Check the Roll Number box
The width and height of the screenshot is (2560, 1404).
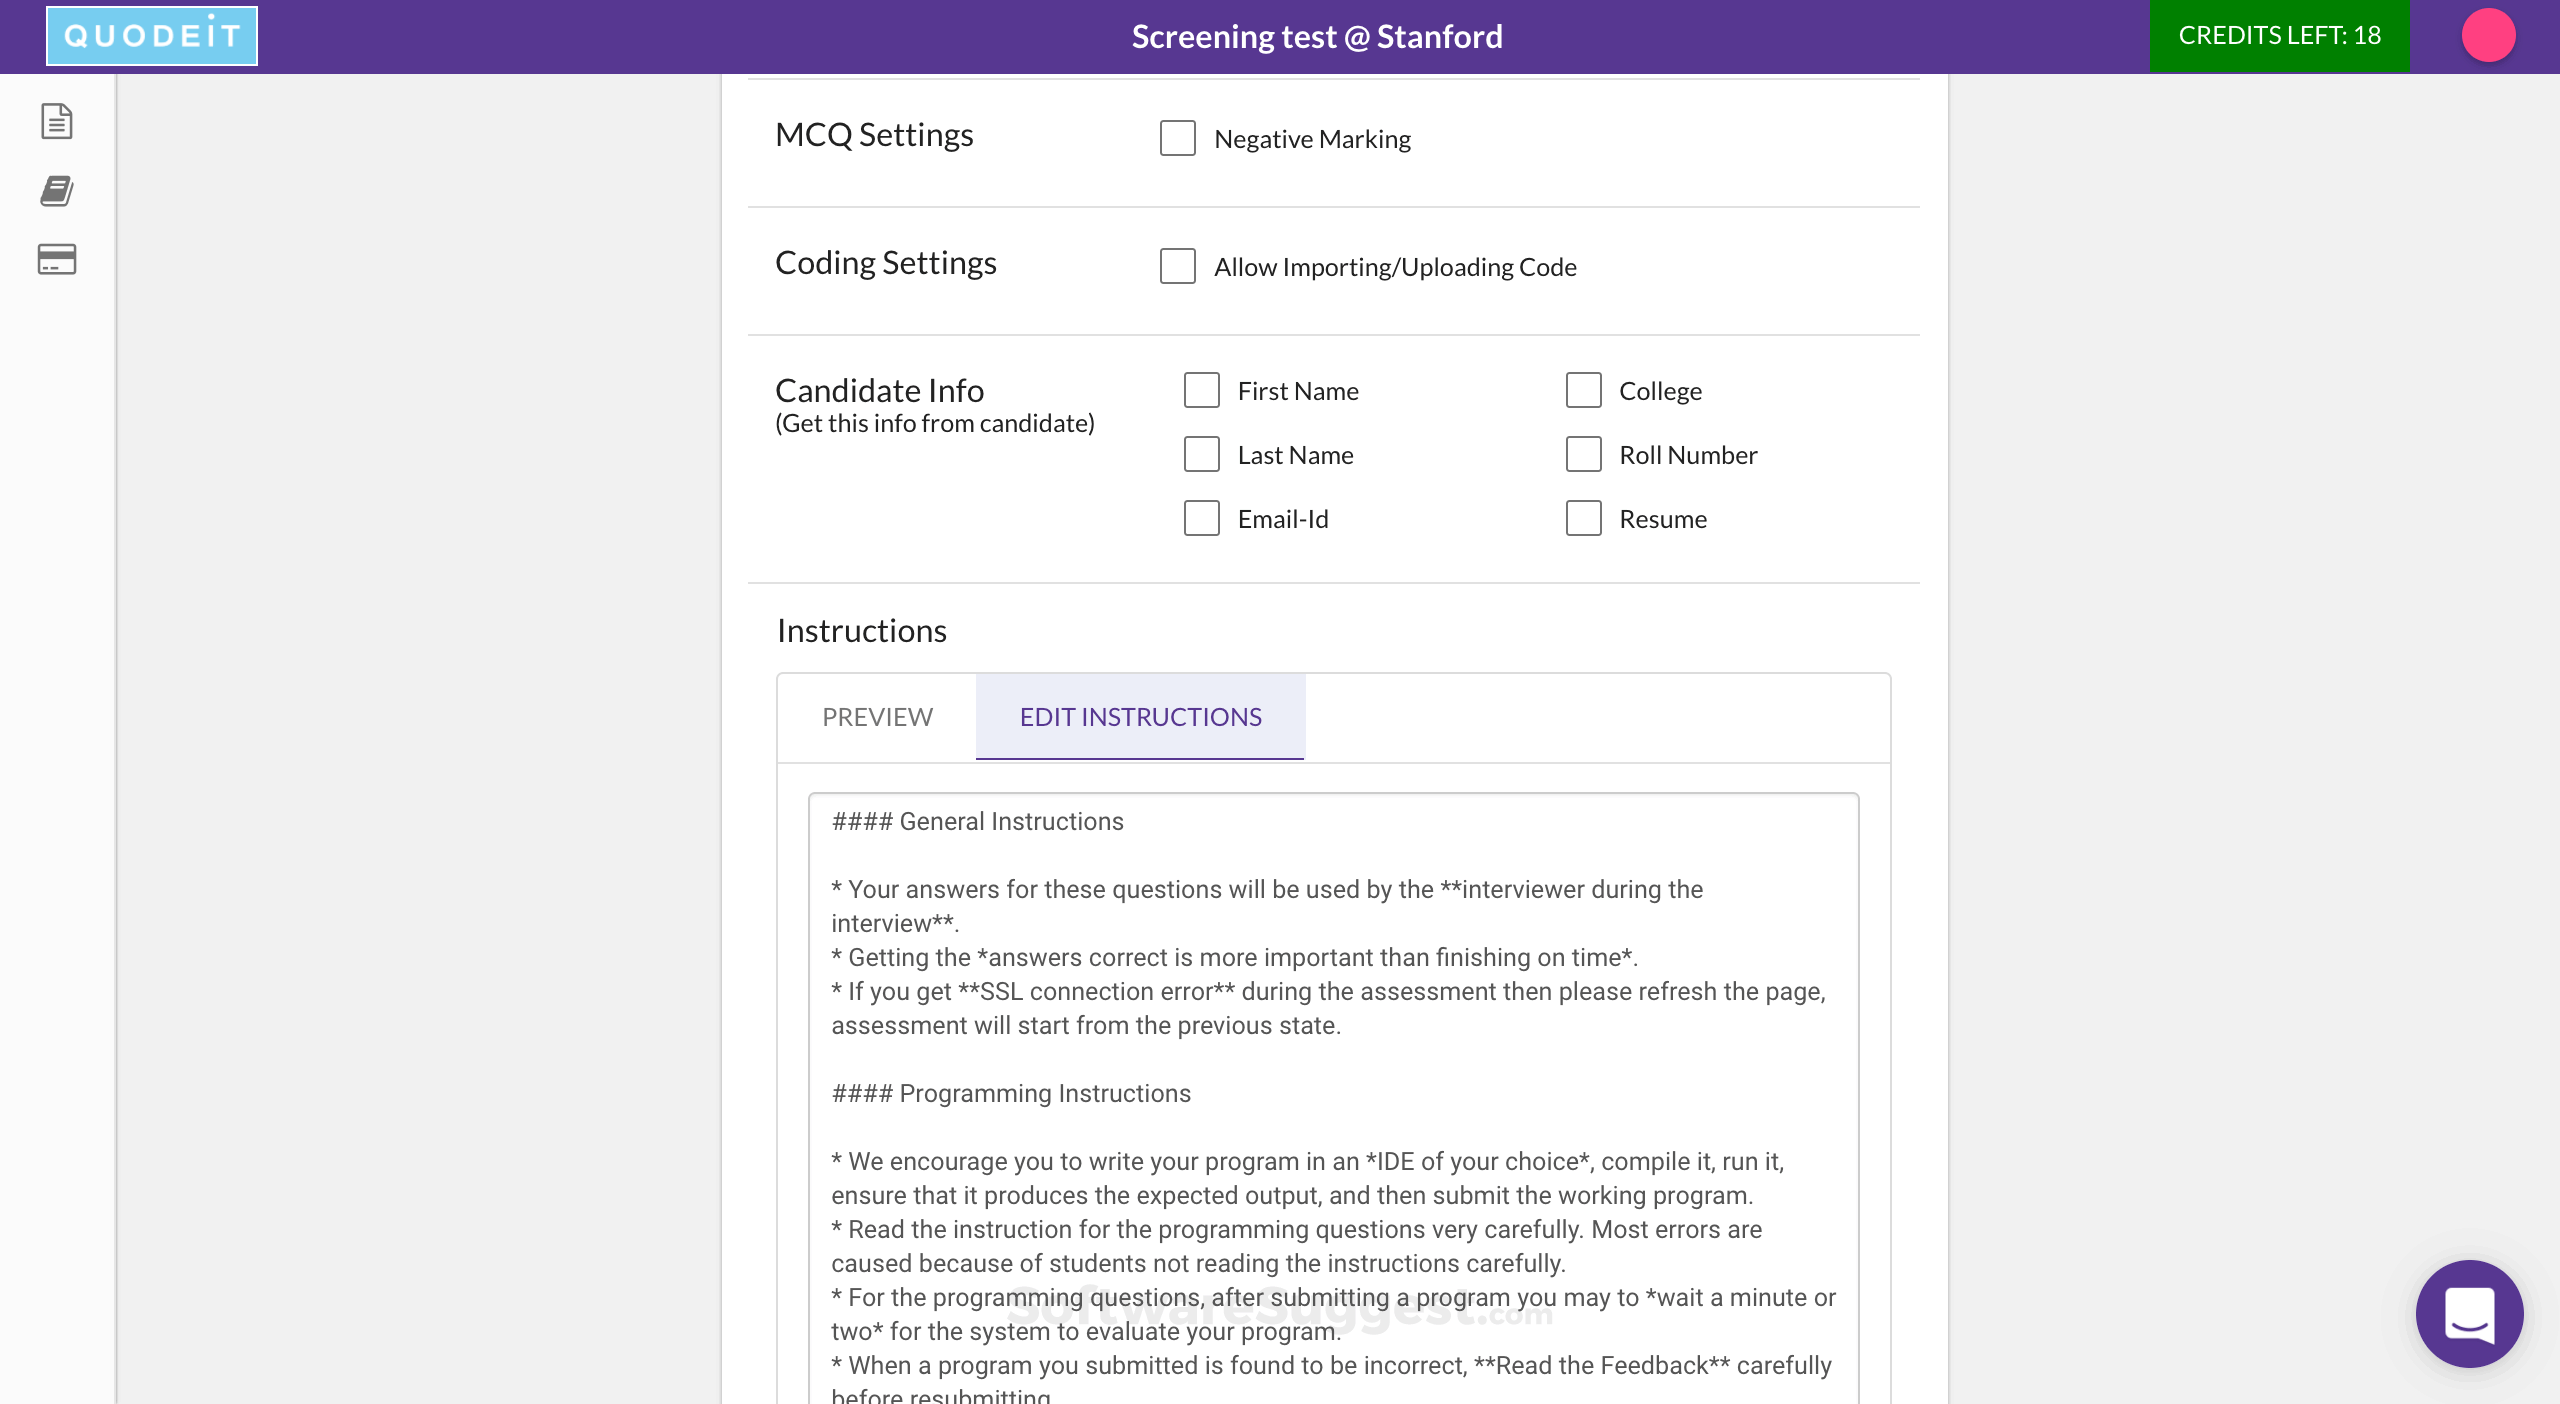(x=1584, y=454)
